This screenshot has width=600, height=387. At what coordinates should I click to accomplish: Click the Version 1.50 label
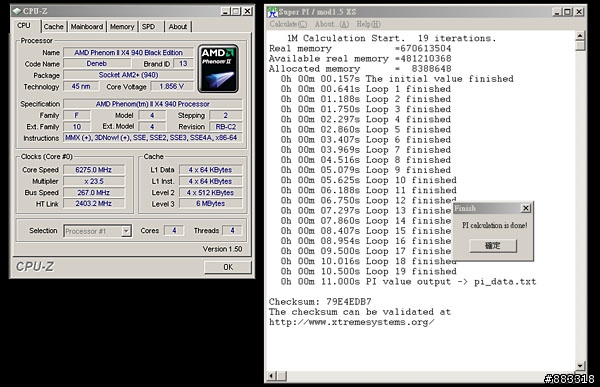pyautogui.click(x=222, y=249)
